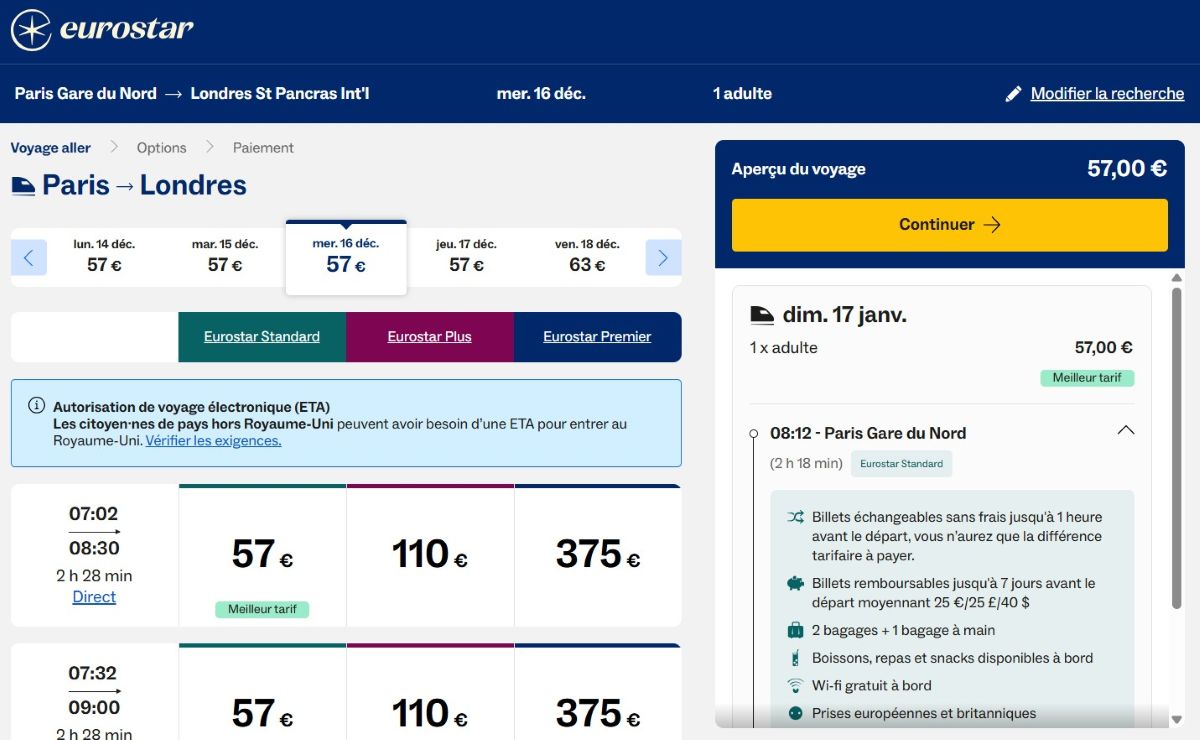Open Eurostar Standard class info
The height and width of the screenshot is (740, 1200).
[x=262, y=337]
